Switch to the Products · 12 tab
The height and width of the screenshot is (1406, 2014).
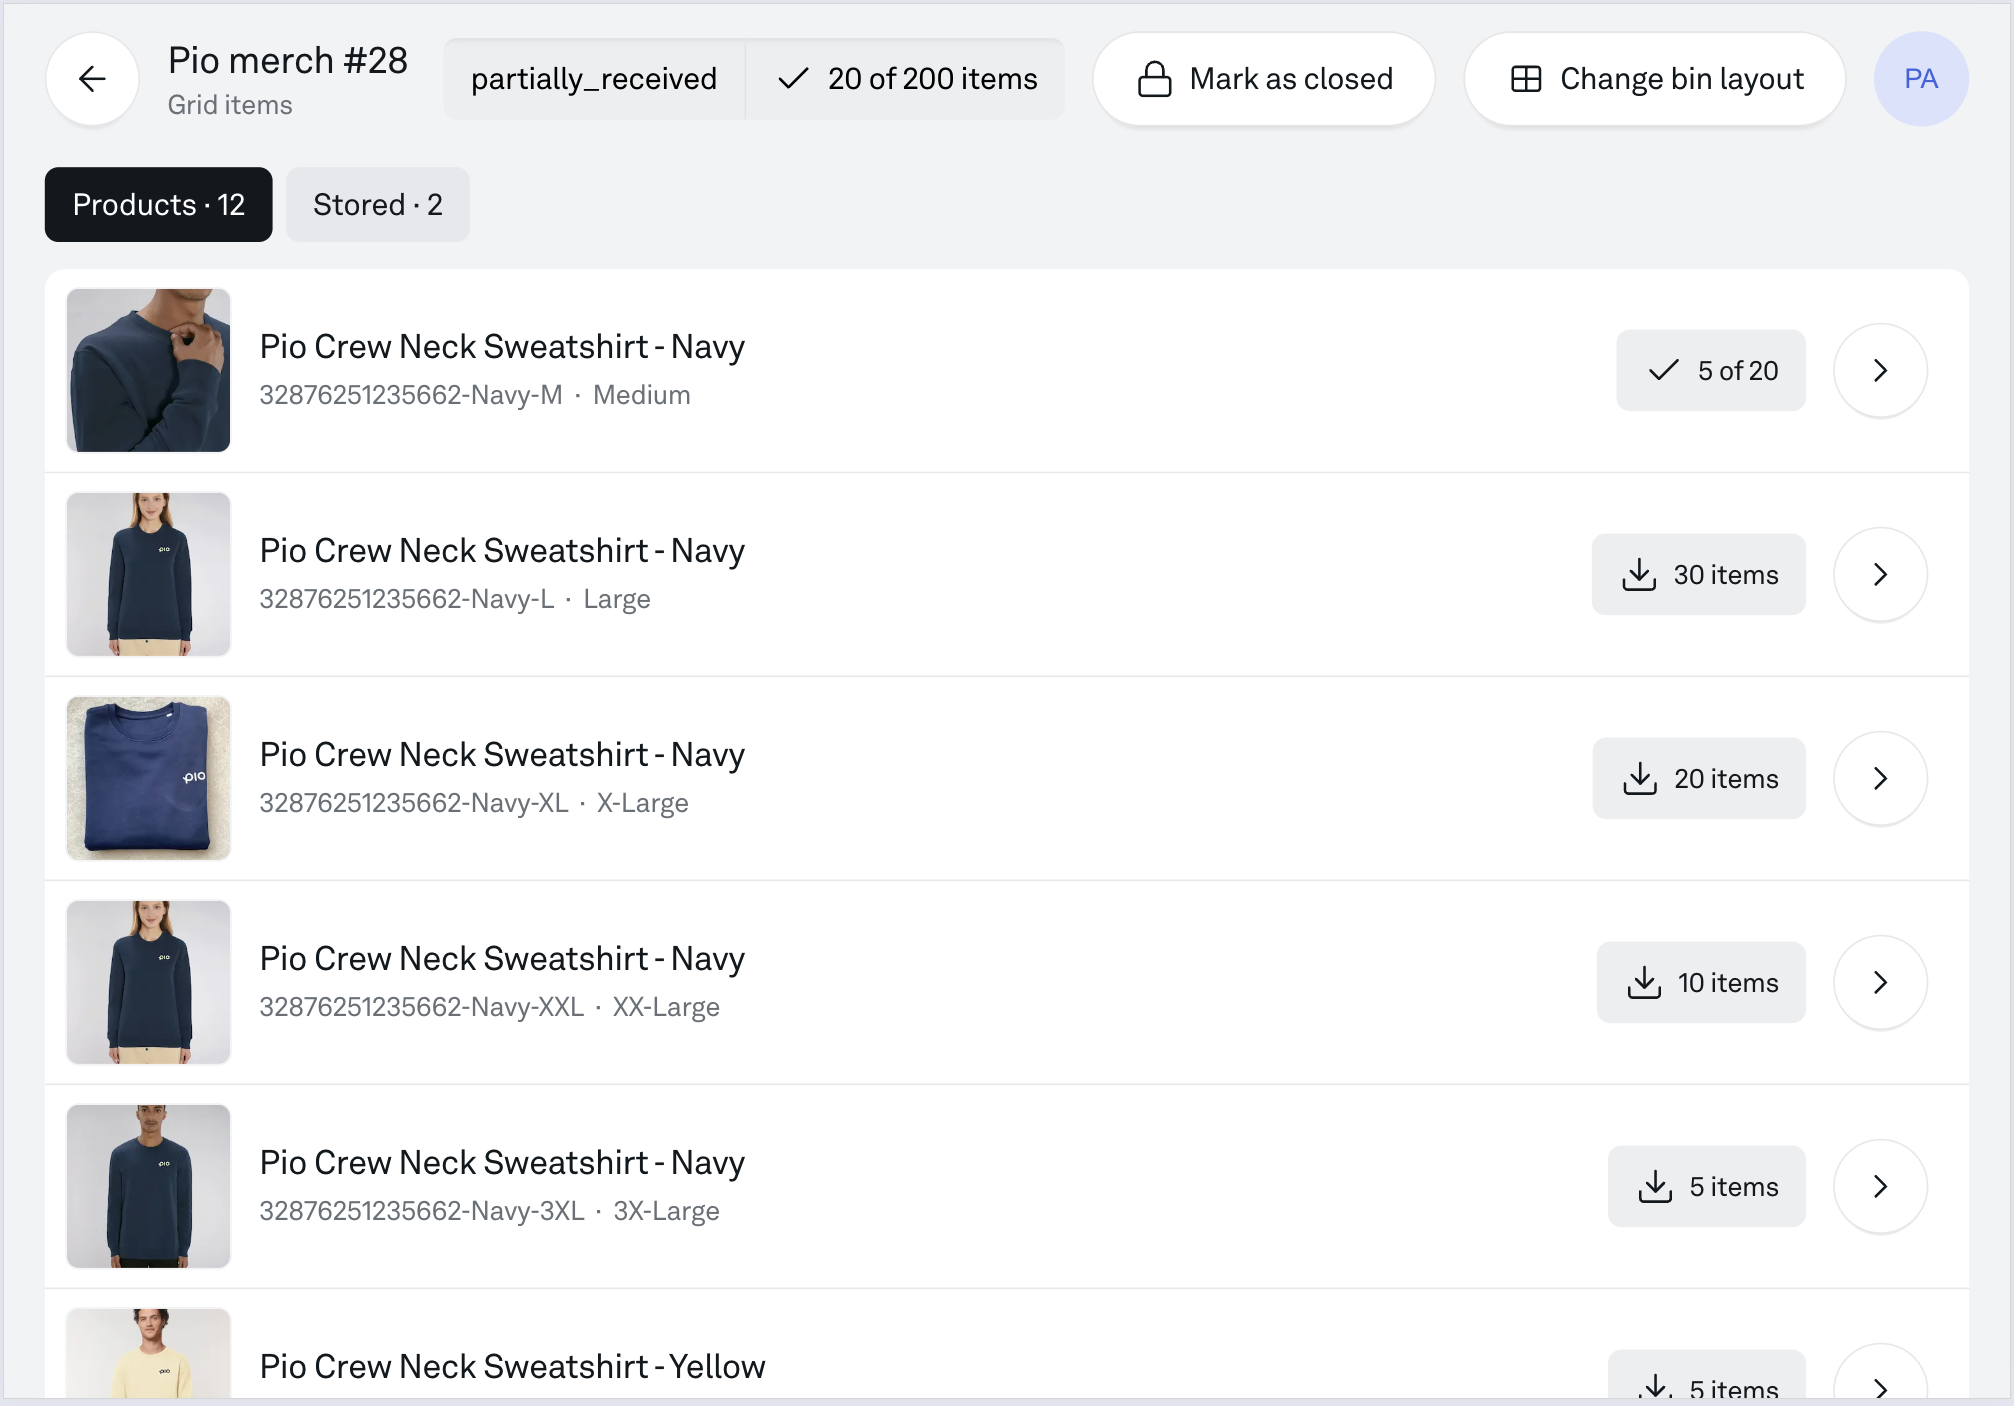point(158,204)
